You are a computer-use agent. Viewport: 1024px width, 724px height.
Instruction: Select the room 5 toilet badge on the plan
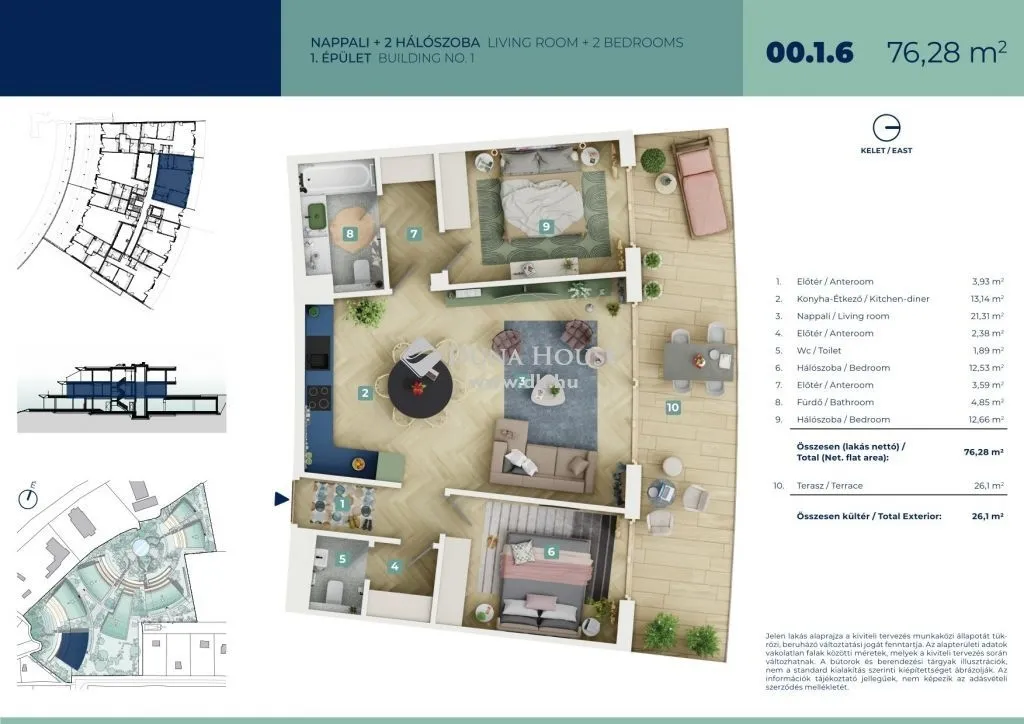[x=342, y=559]
